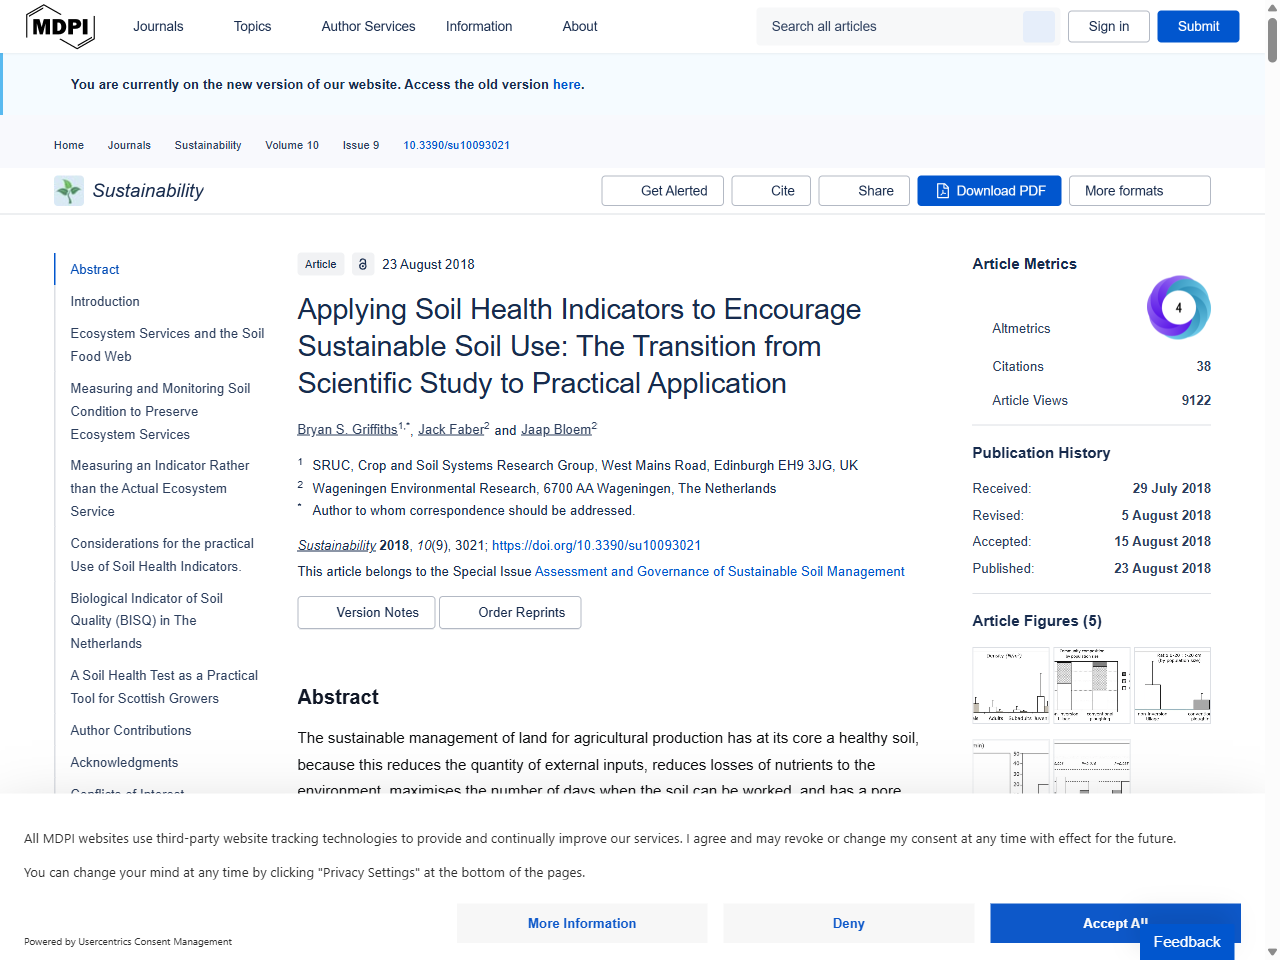Open the Author Services menu

pyautogui.click(x=368, y=27)
